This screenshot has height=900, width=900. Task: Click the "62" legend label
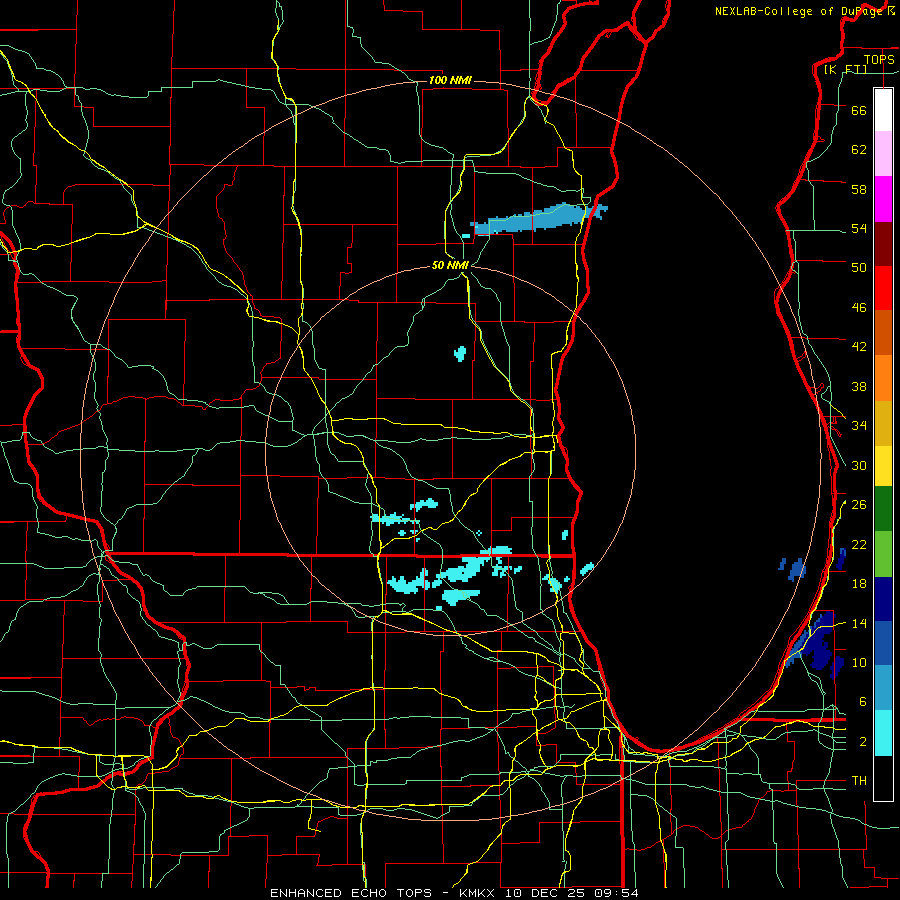[859, 149]
